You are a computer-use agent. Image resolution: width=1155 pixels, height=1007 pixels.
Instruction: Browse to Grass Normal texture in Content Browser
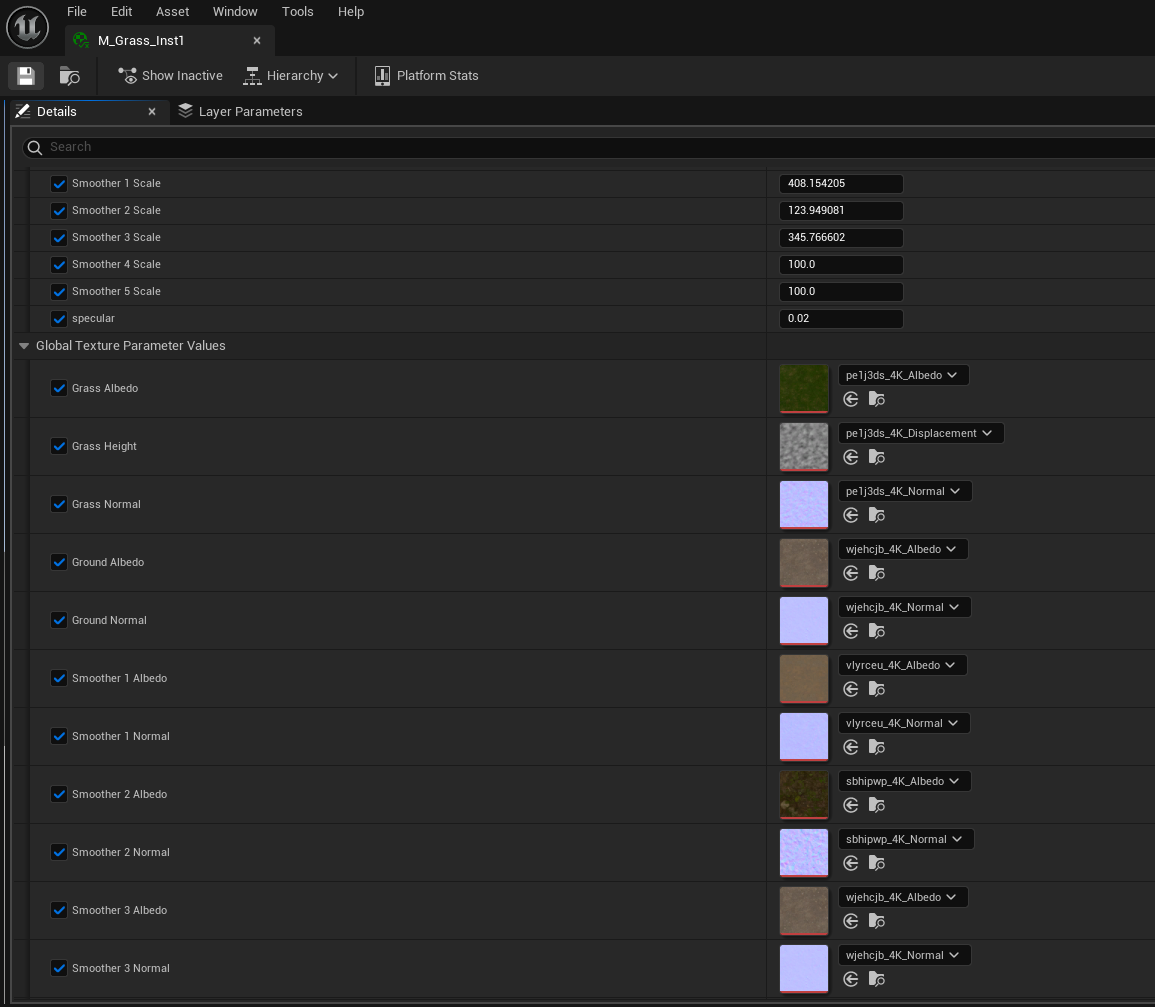[x=877, y=515]
